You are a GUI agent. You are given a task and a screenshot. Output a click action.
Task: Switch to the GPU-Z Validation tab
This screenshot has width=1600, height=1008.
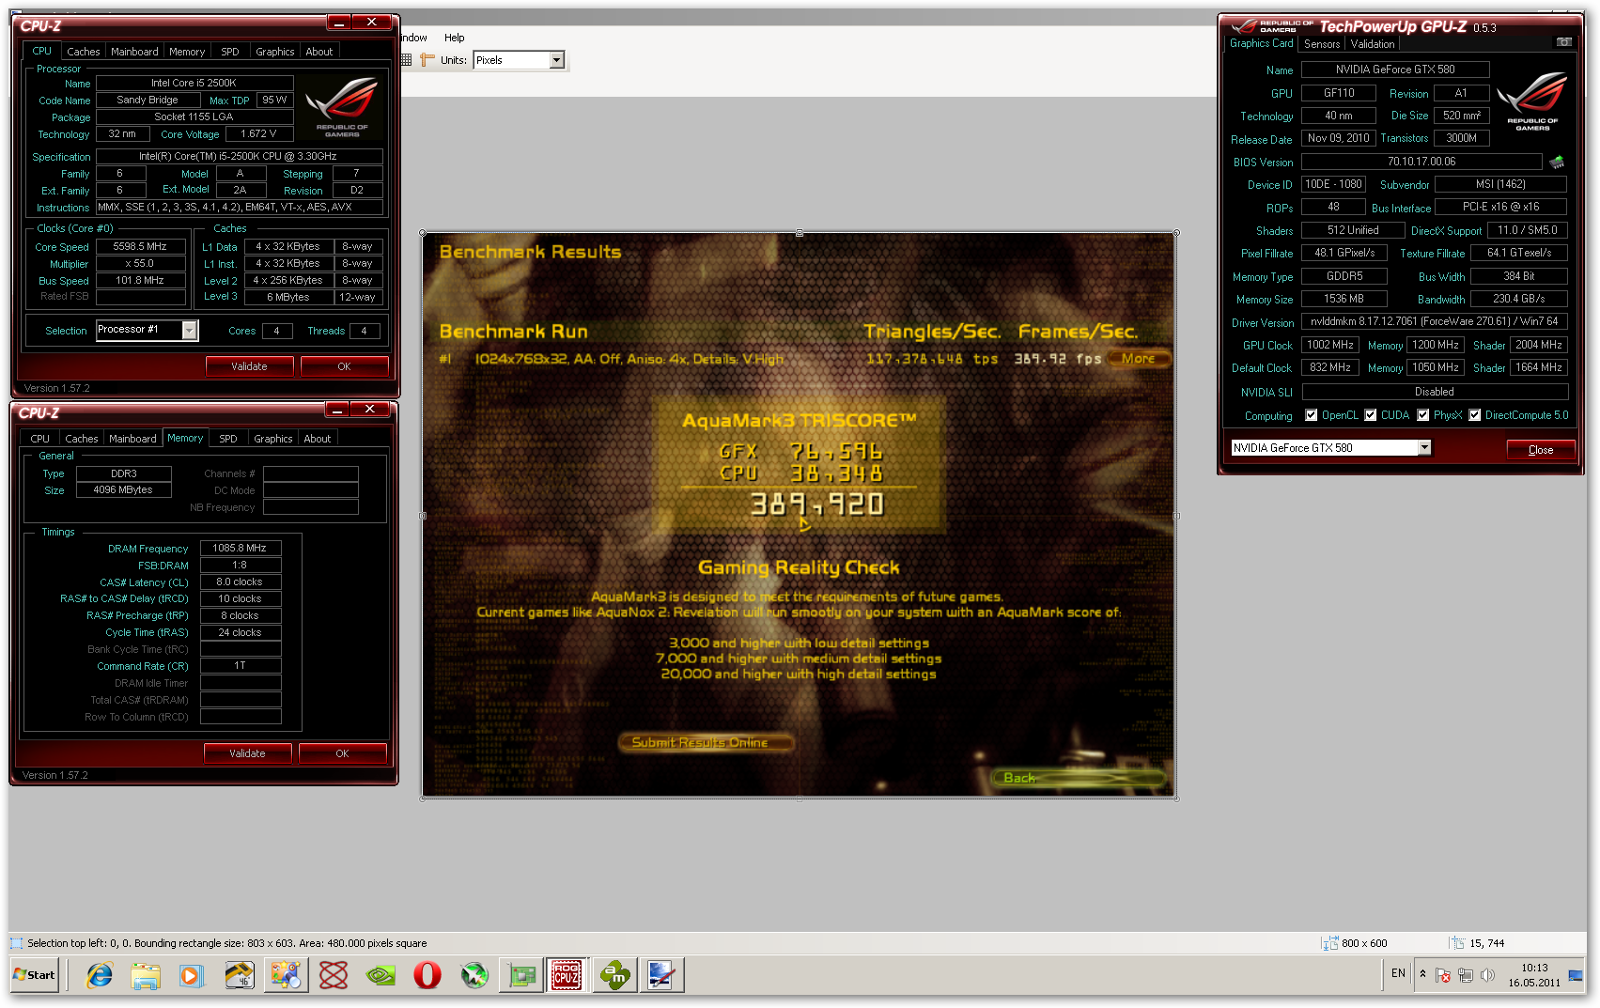(x=1372, y=44)
